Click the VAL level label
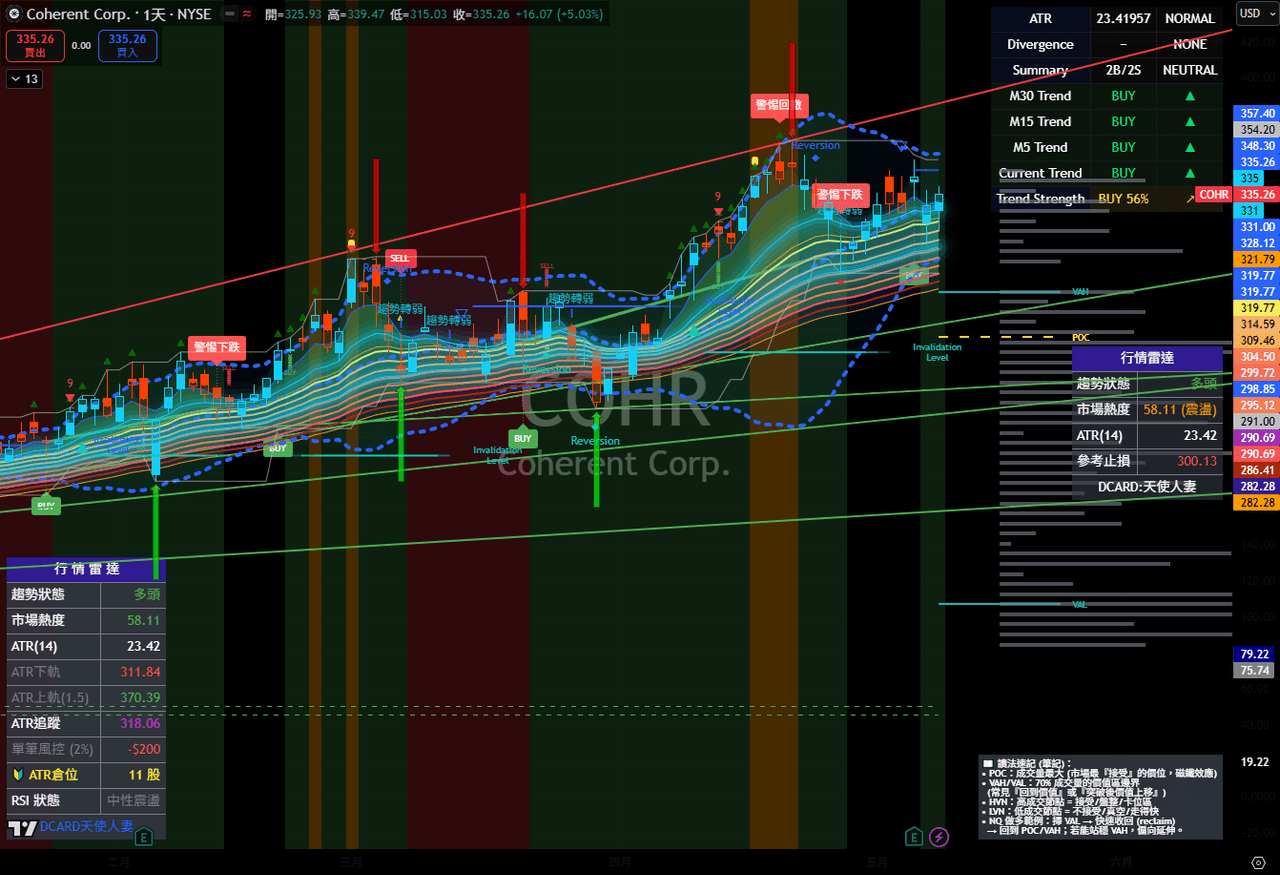 [x=1080, y=604]
